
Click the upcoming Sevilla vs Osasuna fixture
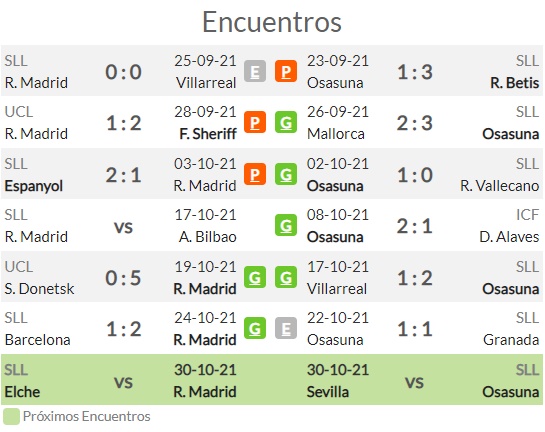point(423,381)
